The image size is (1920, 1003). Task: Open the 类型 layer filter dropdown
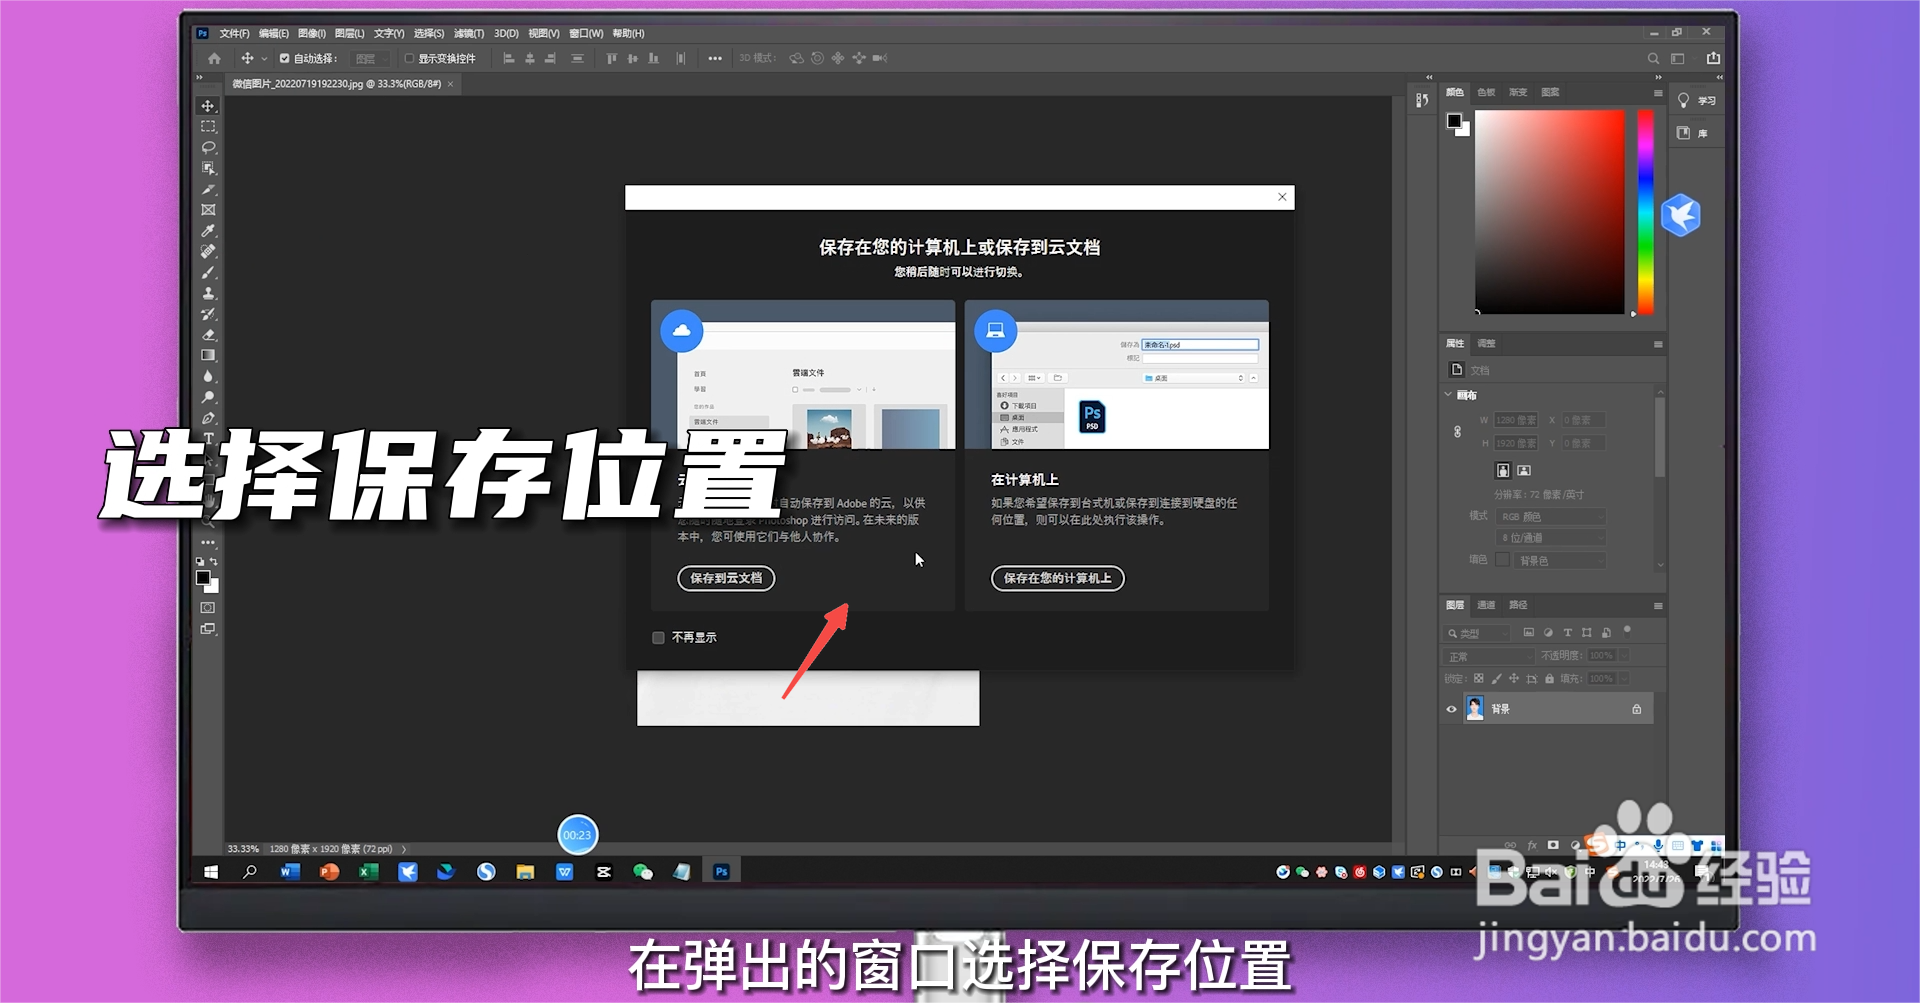pos(1477,633)
